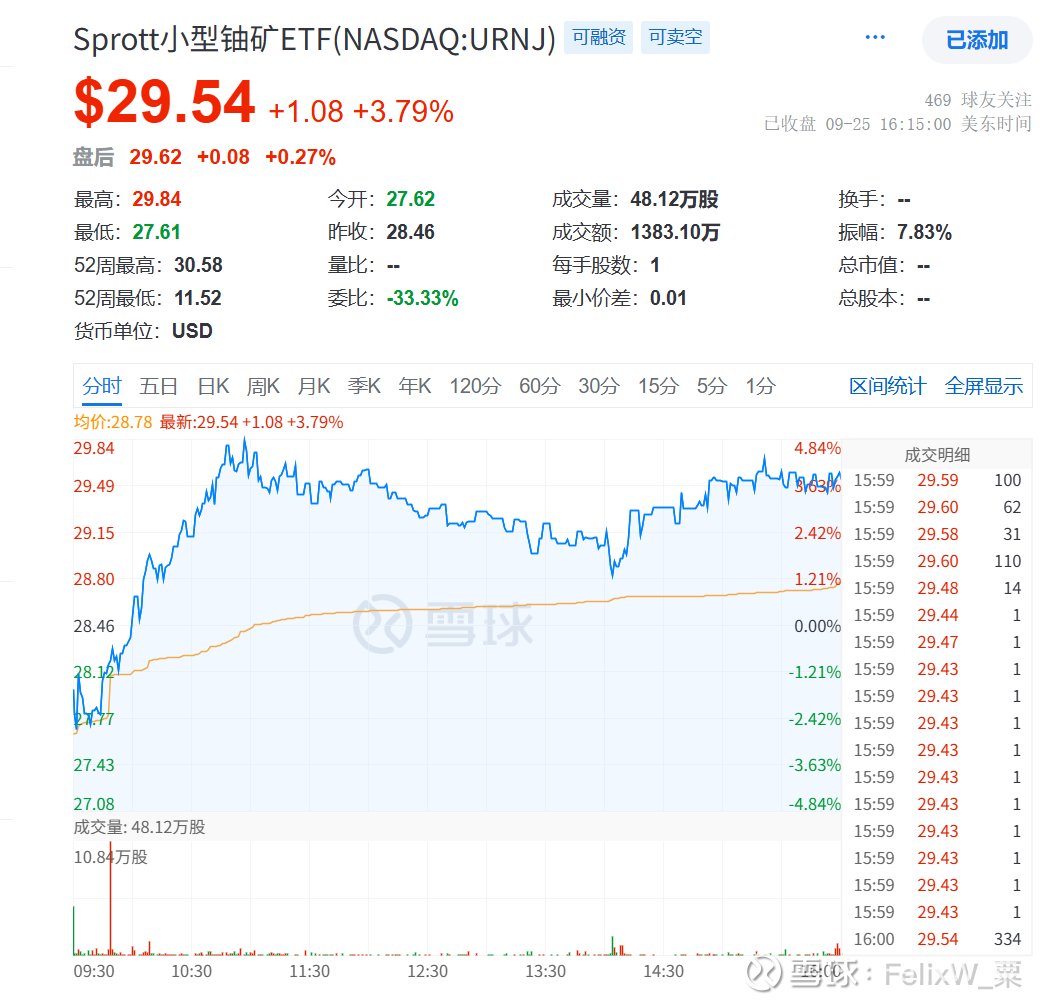Click the 成交量: 48.12万股 volume chart header
This screenshot has width=1053, height=1006.
click(139, 827)
